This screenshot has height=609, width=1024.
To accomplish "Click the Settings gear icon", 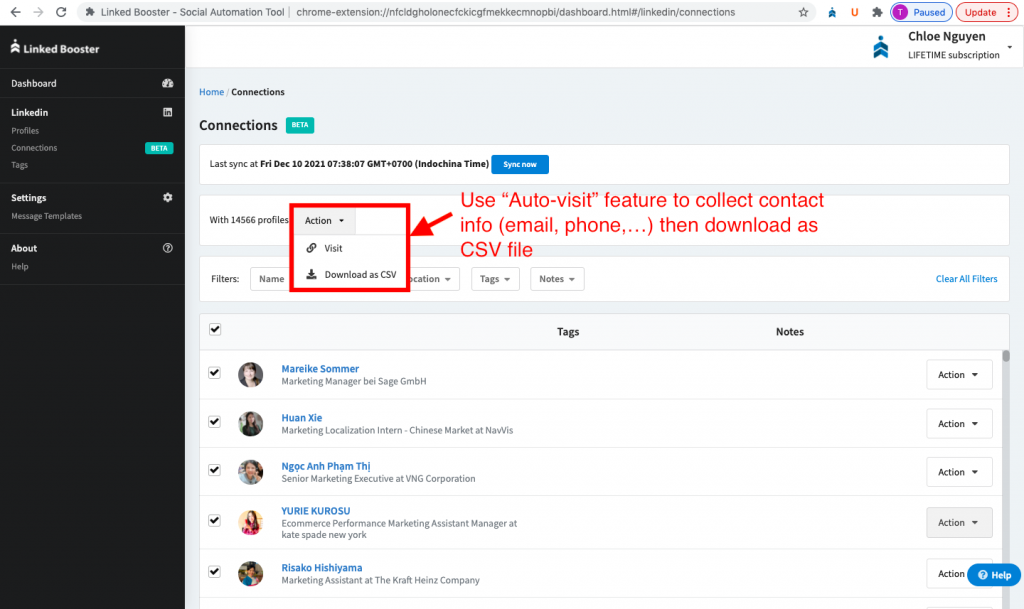I will coord(168,197).
